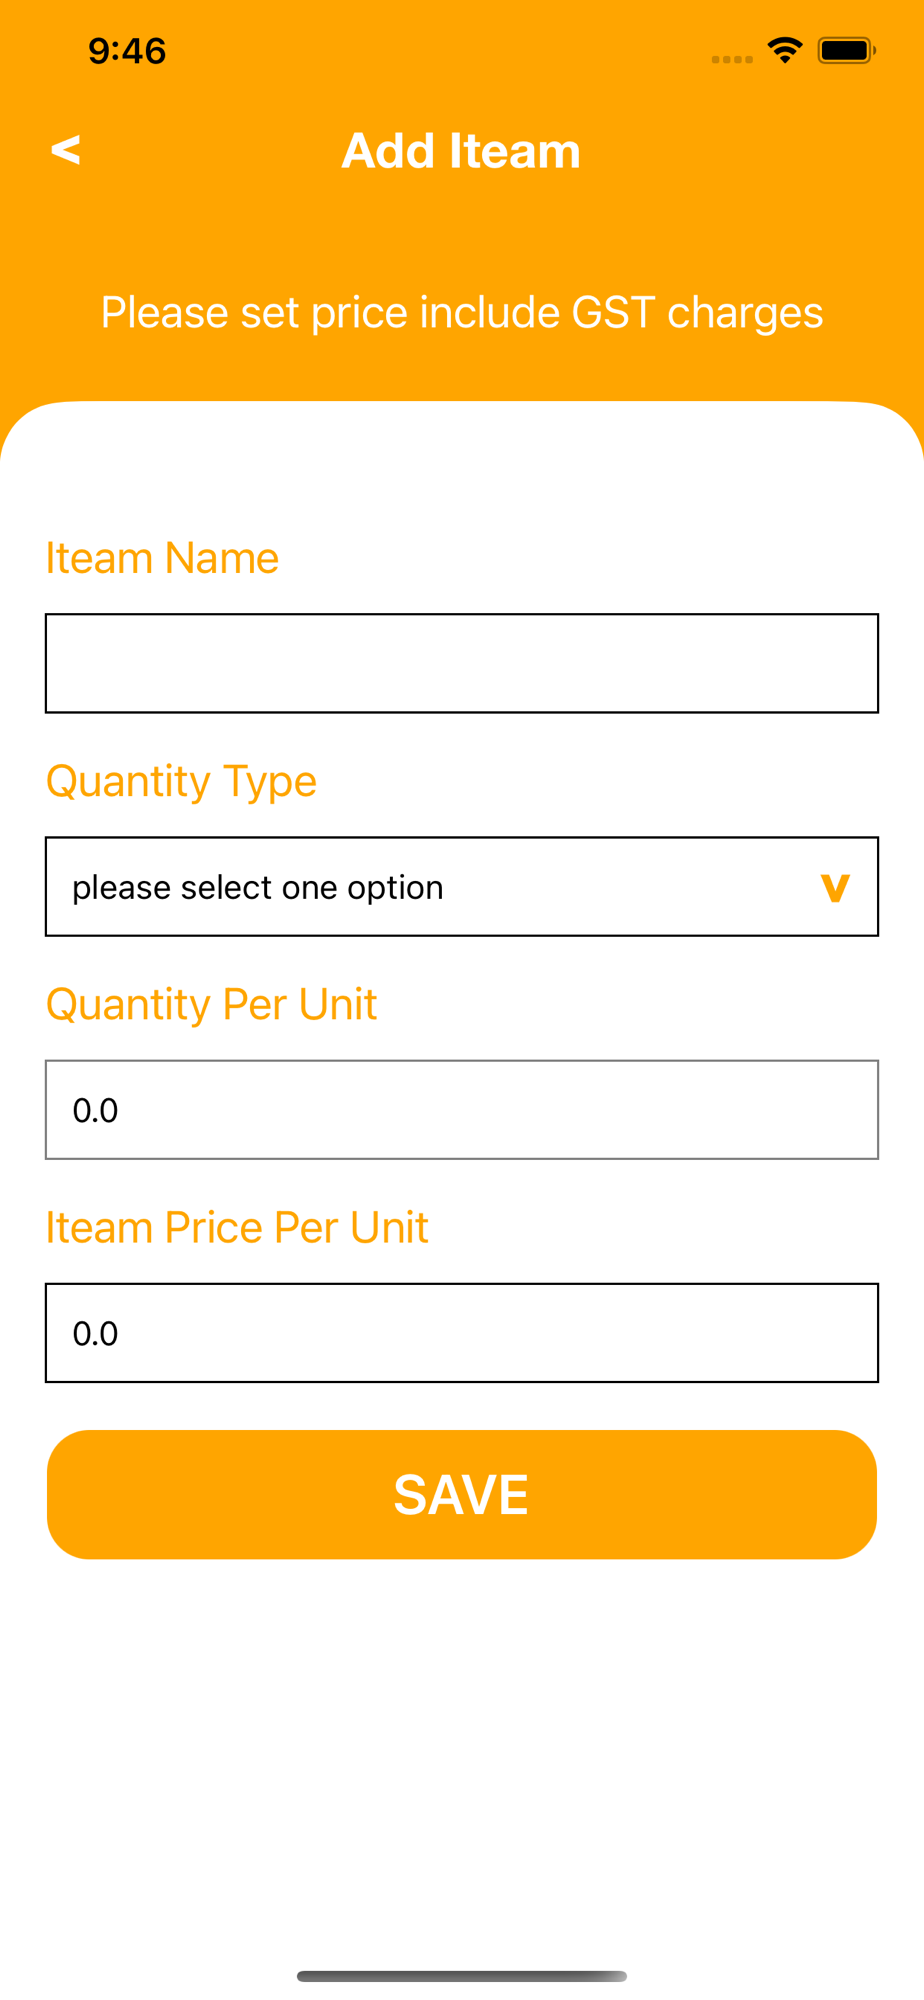The width and height of the screenshot is (924, 2000).
Task: Tap the 'Iteam Name' label
Action: [162, 558]
